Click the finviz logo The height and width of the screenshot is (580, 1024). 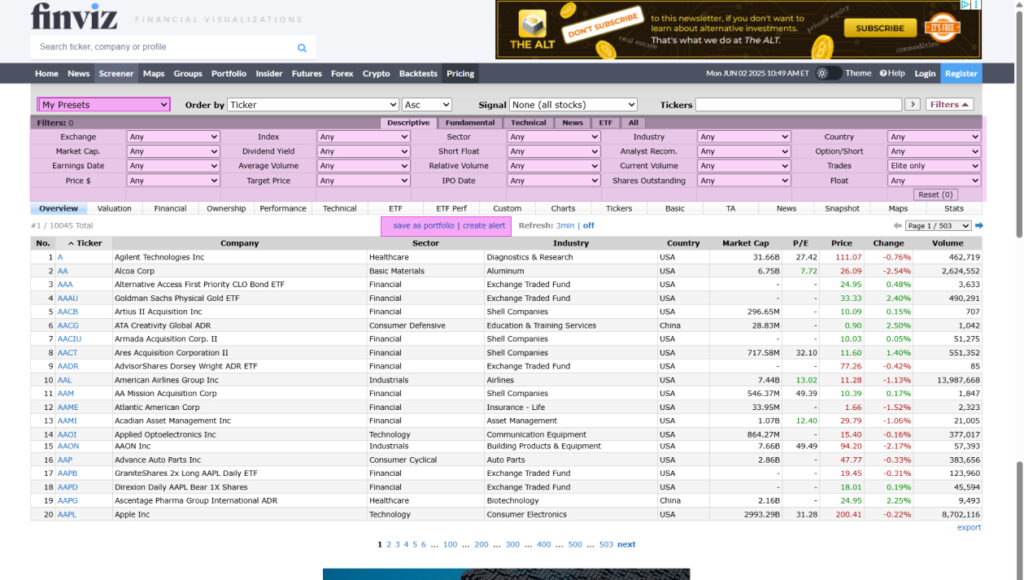click(74, 16)
